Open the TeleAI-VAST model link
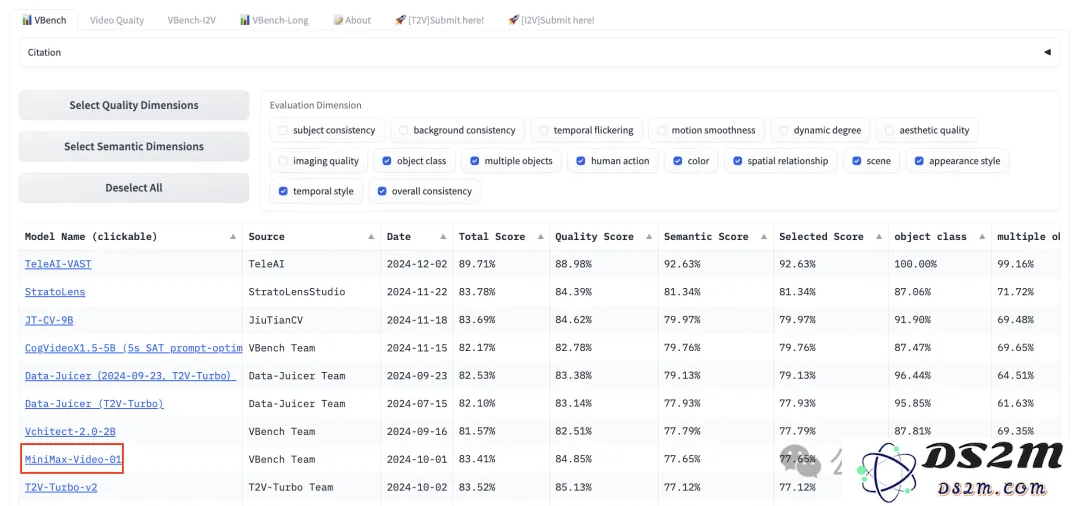This screenshot has height=506, width=1080. [x=58, y=264]
